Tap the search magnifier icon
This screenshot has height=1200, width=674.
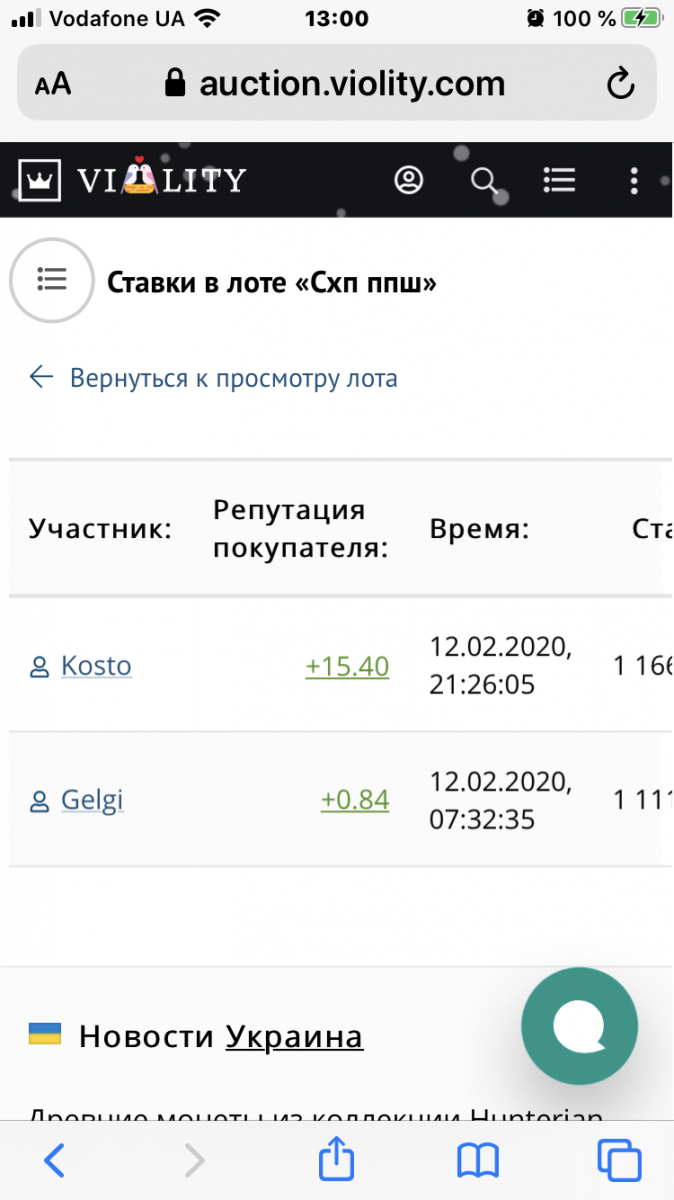pyautogui.click(x=484, y=180)
